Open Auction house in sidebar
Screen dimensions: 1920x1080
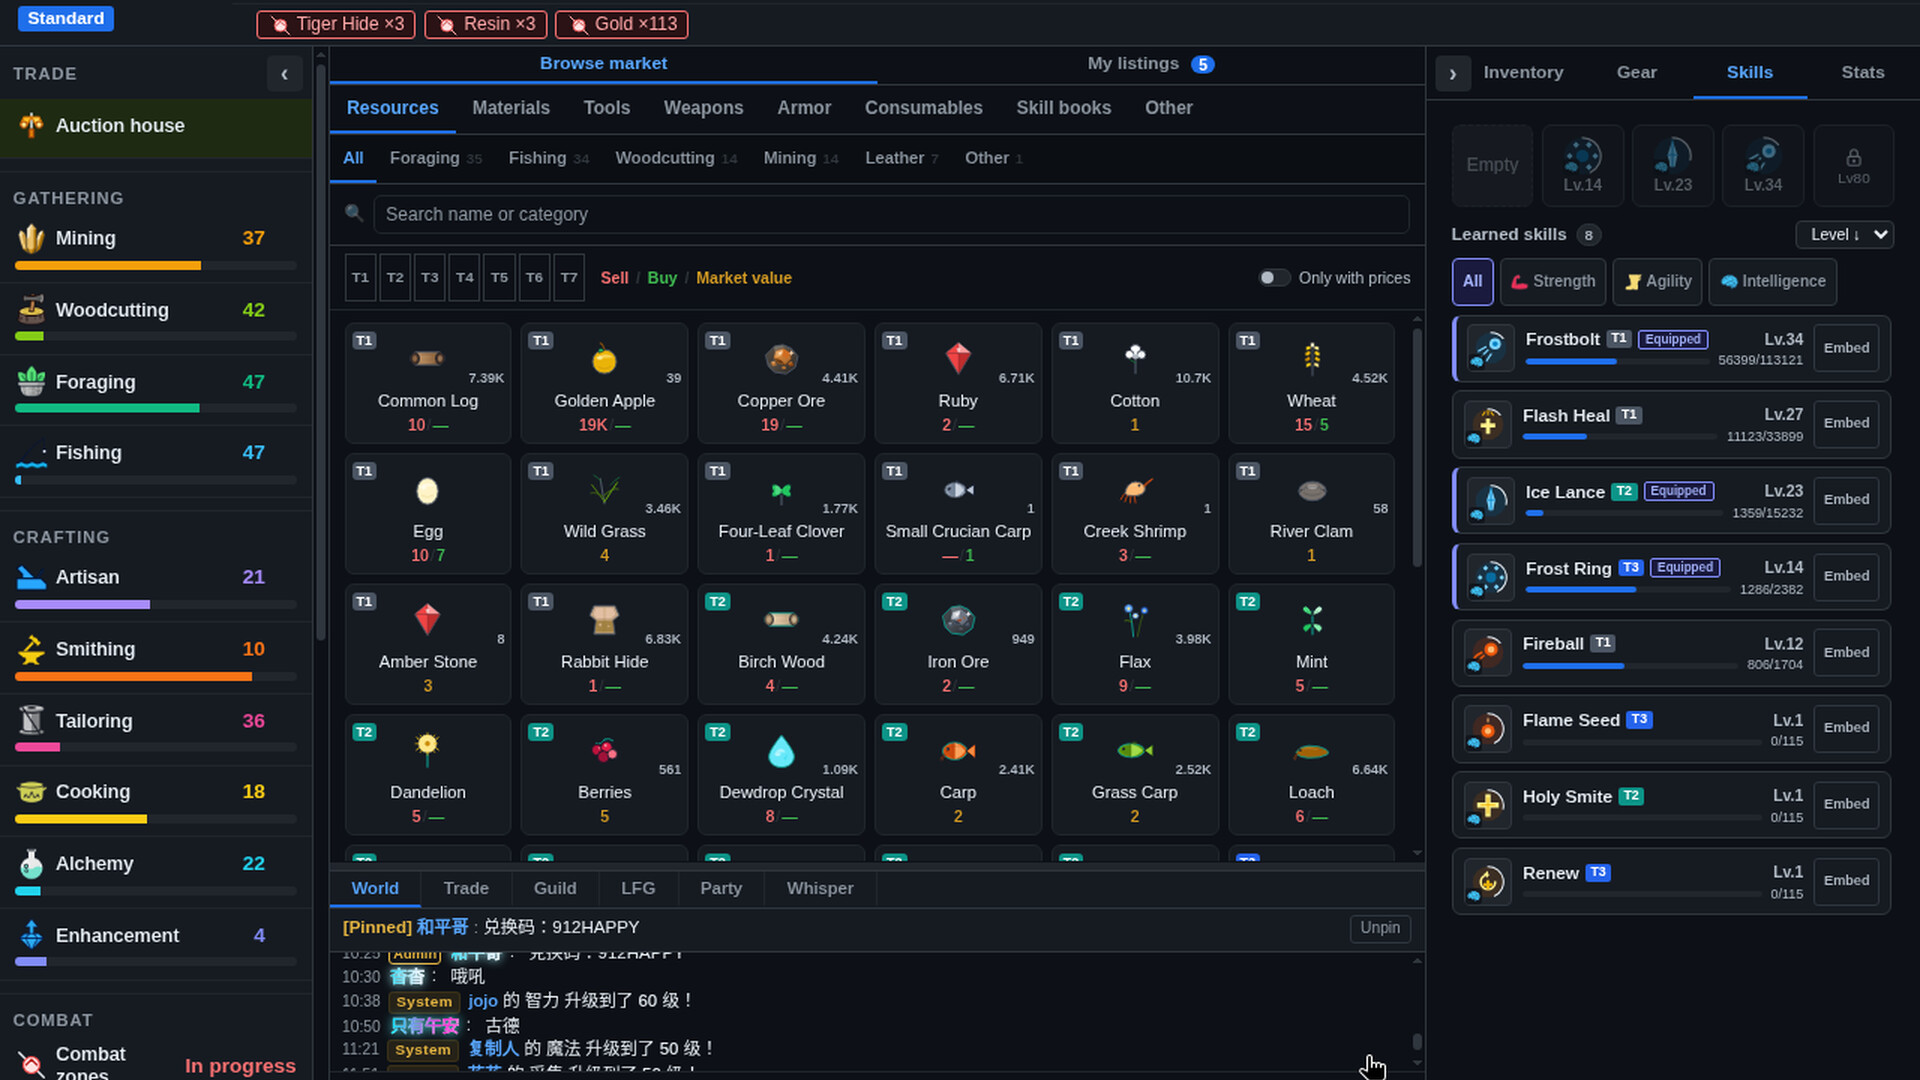tap(156, 126)
